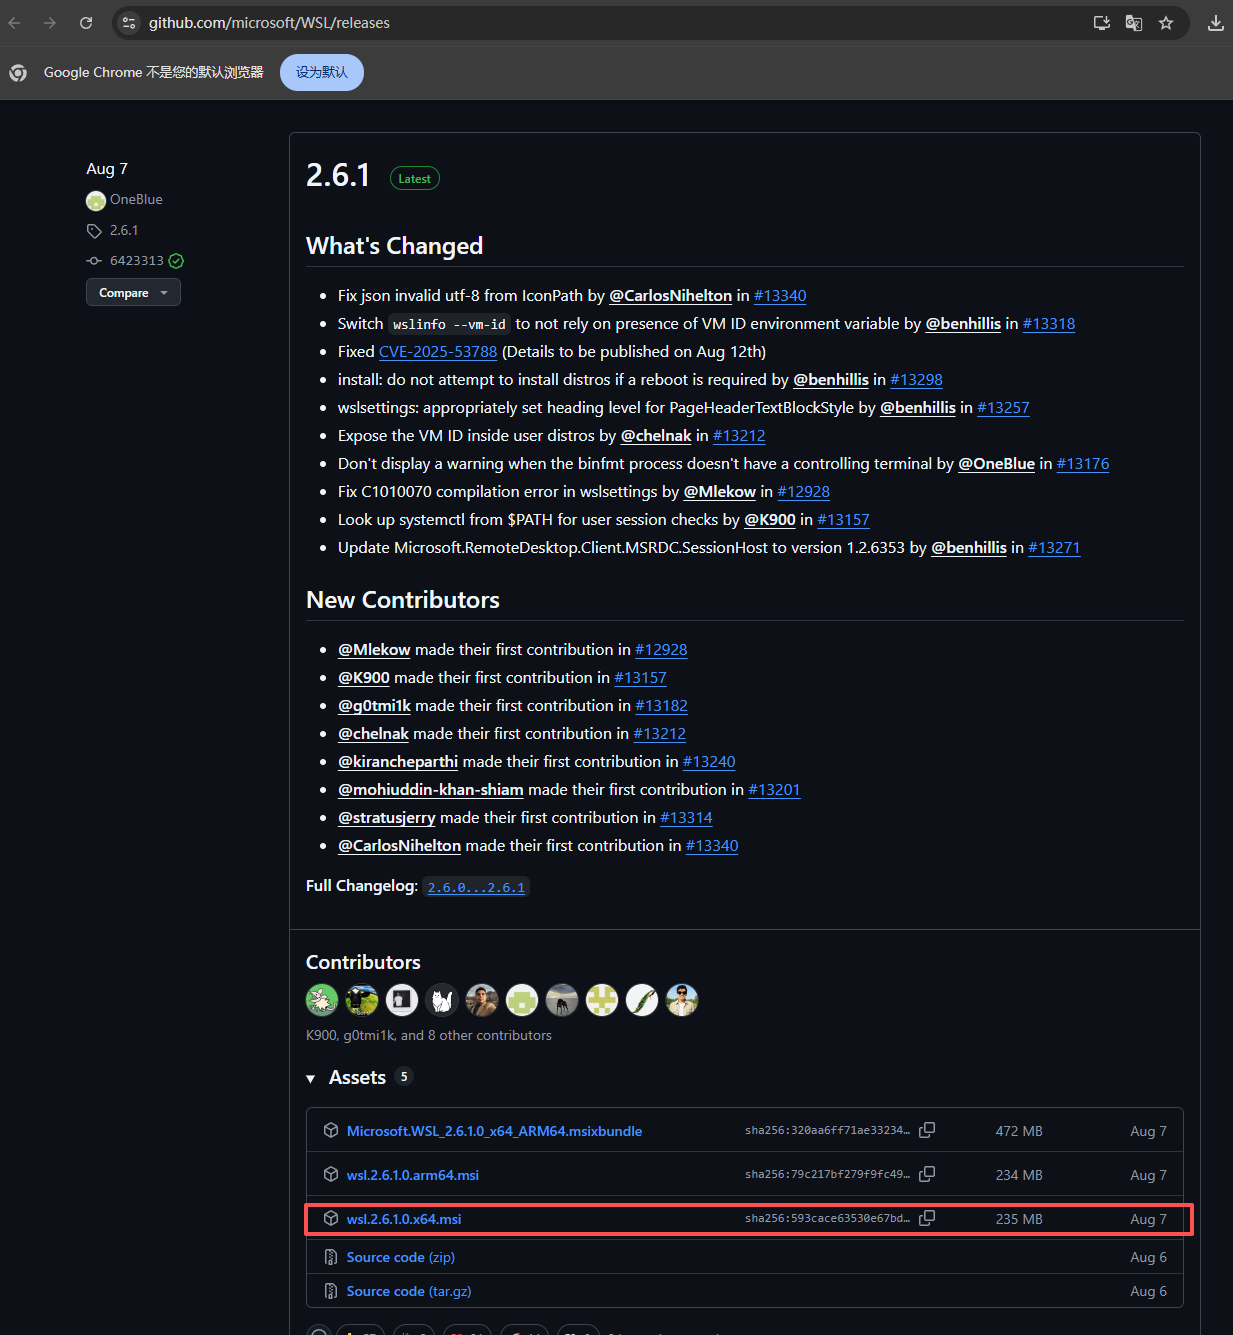Open site information icon in address bar
The height and width of the screenshot is (1335, 1233).
pyautogui.click(x=129, y=23)
